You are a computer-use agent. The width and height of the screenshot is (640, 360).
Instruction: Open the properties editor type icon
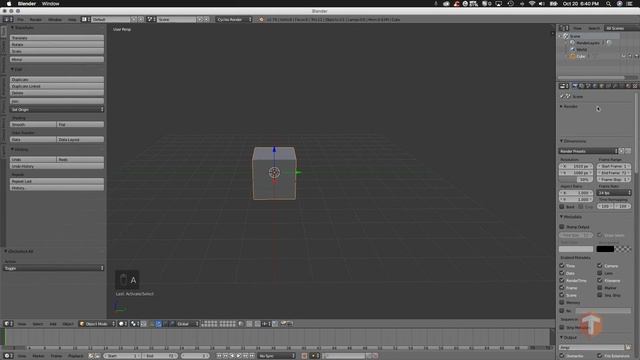pyautogui.click(x=564, y=86)
